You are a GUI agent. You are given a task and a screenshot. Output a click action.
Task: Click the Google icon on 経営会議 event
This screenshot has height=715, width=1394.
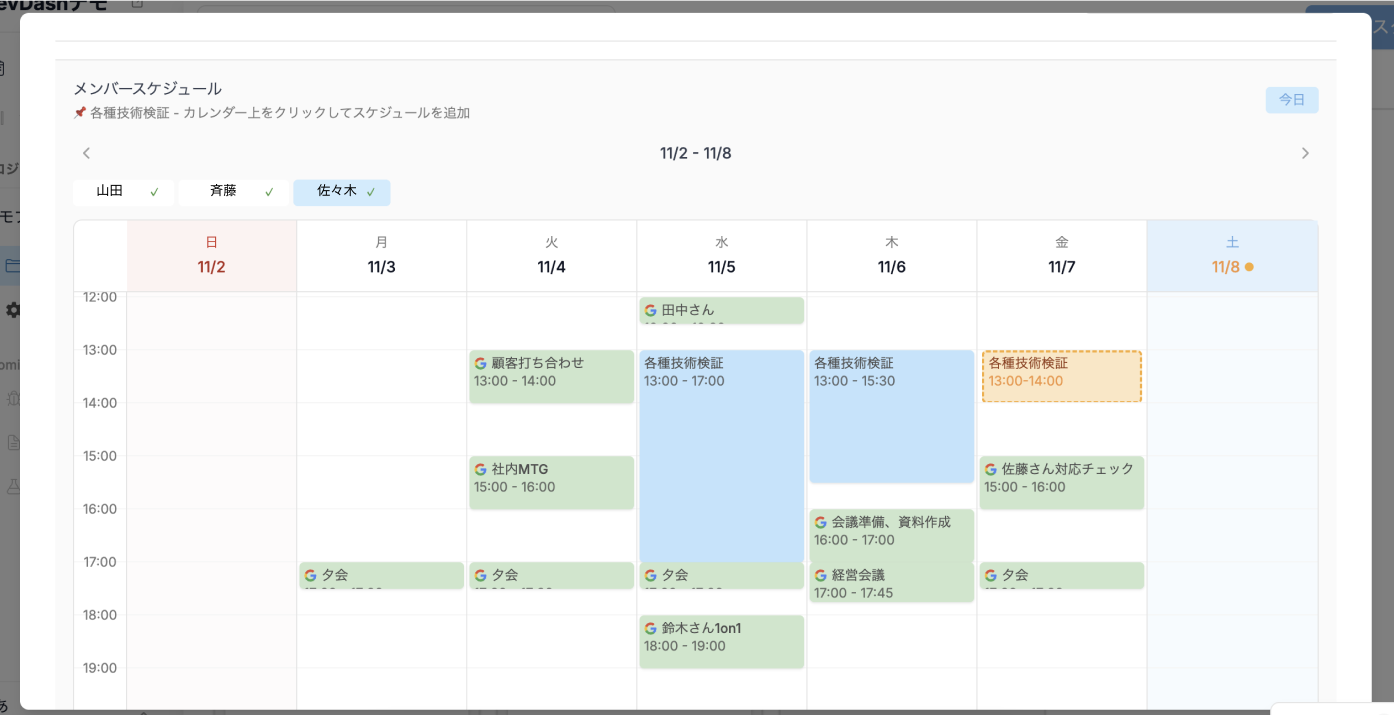point(820,575)
